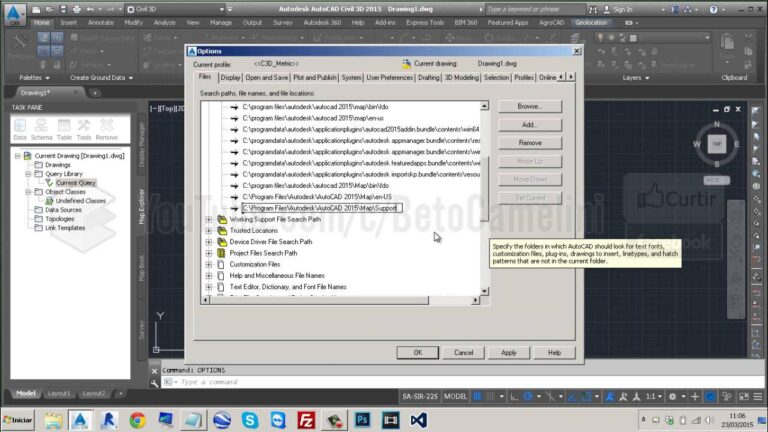Screen dimensions: 768x432
Task: Click the workspace switching gear in status bar
Action: pos(672,397)
